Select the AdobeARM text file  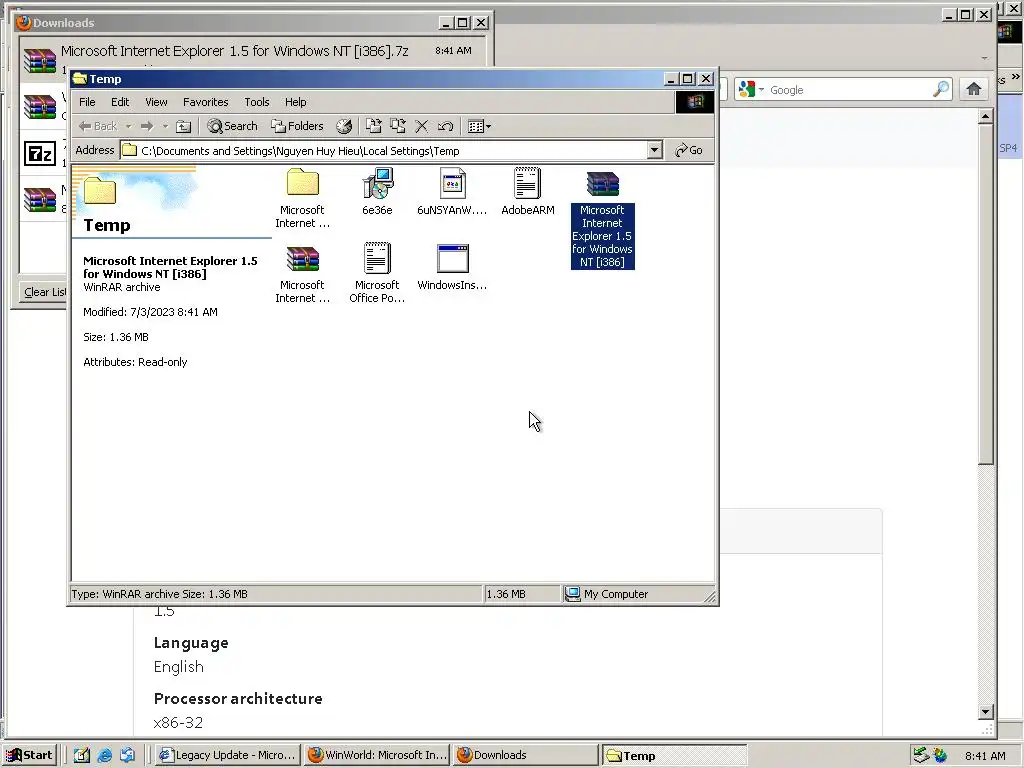tap(528, 191)
